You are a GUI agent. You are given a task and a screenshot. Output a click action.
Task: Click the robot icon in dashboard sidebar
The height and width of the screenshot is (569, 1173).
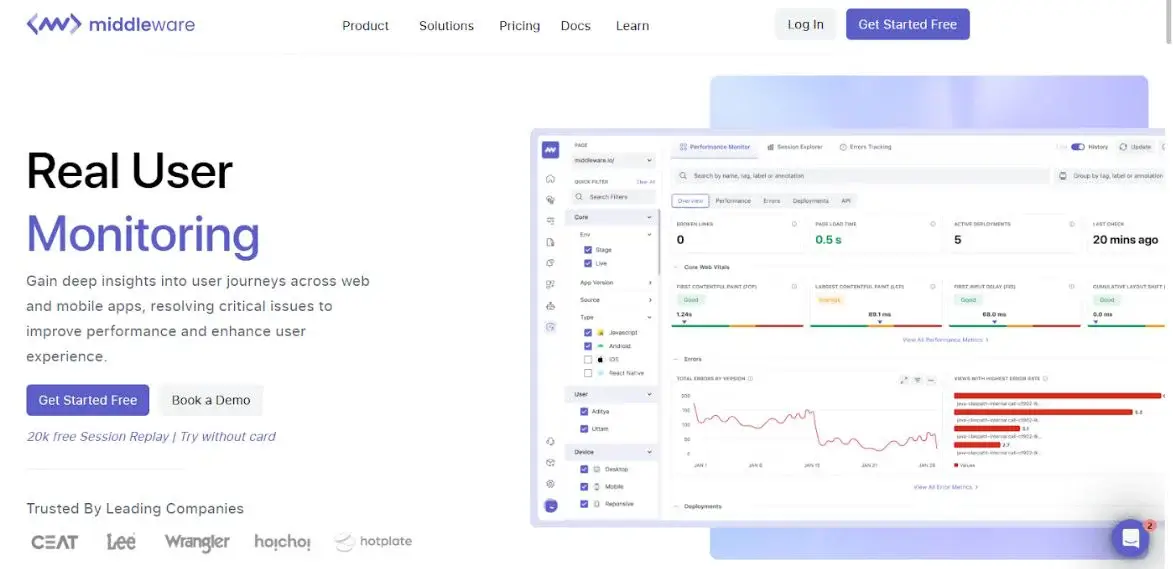click(551, 306)
